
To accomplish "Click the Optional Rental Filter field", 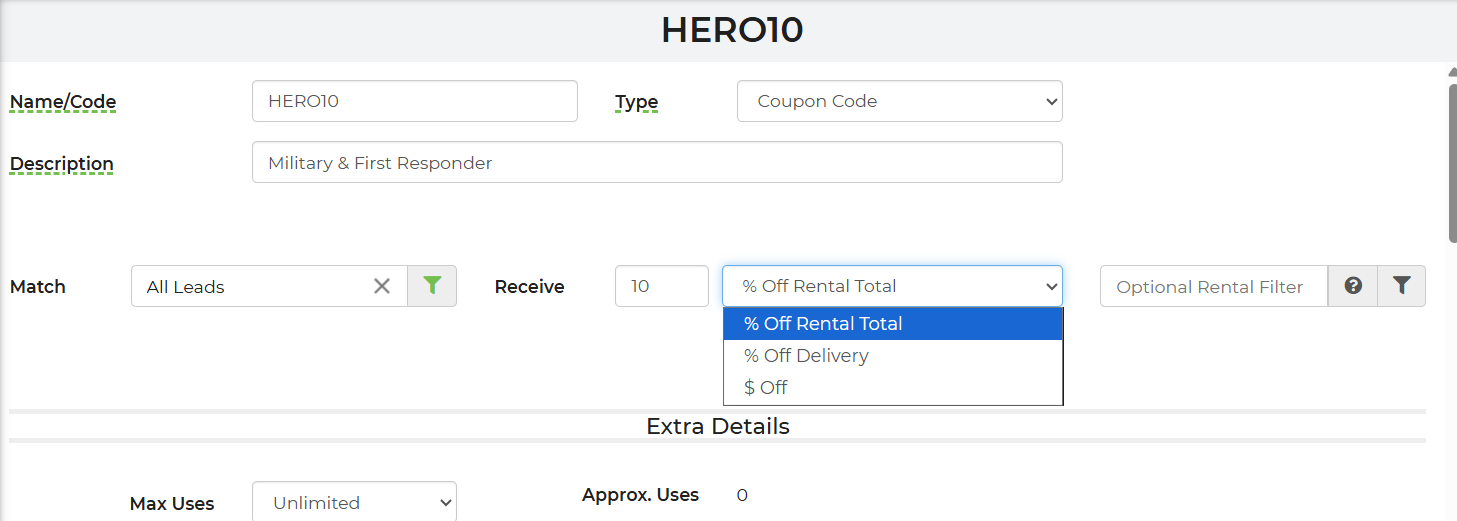I will (x=1213, y=286).
